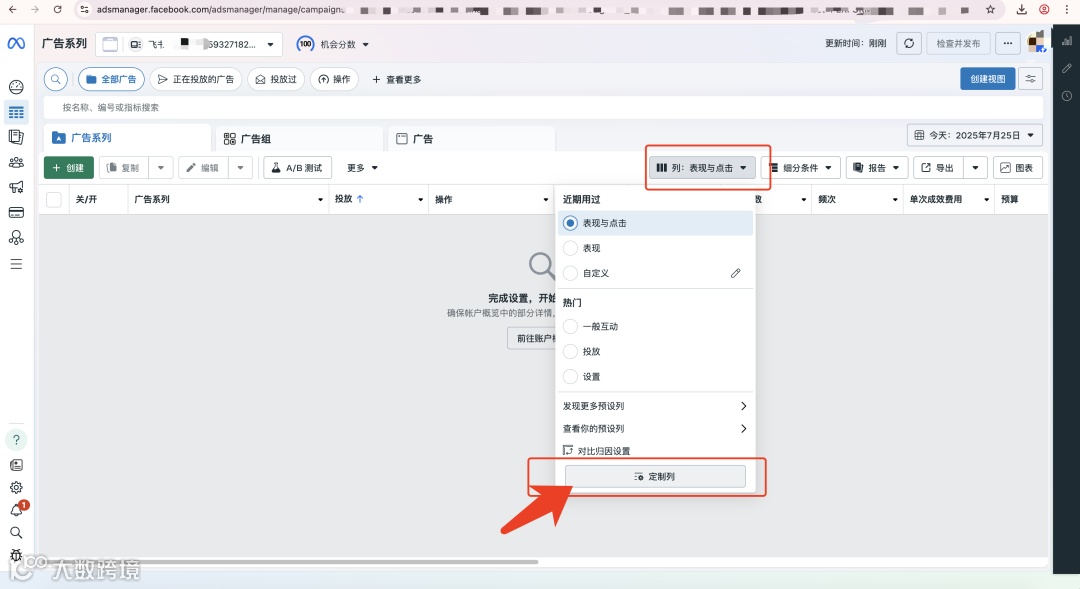This screenshot has width=1080, height=589.
Task: Click 创建视图 button
Action: (x=988, y=79)
